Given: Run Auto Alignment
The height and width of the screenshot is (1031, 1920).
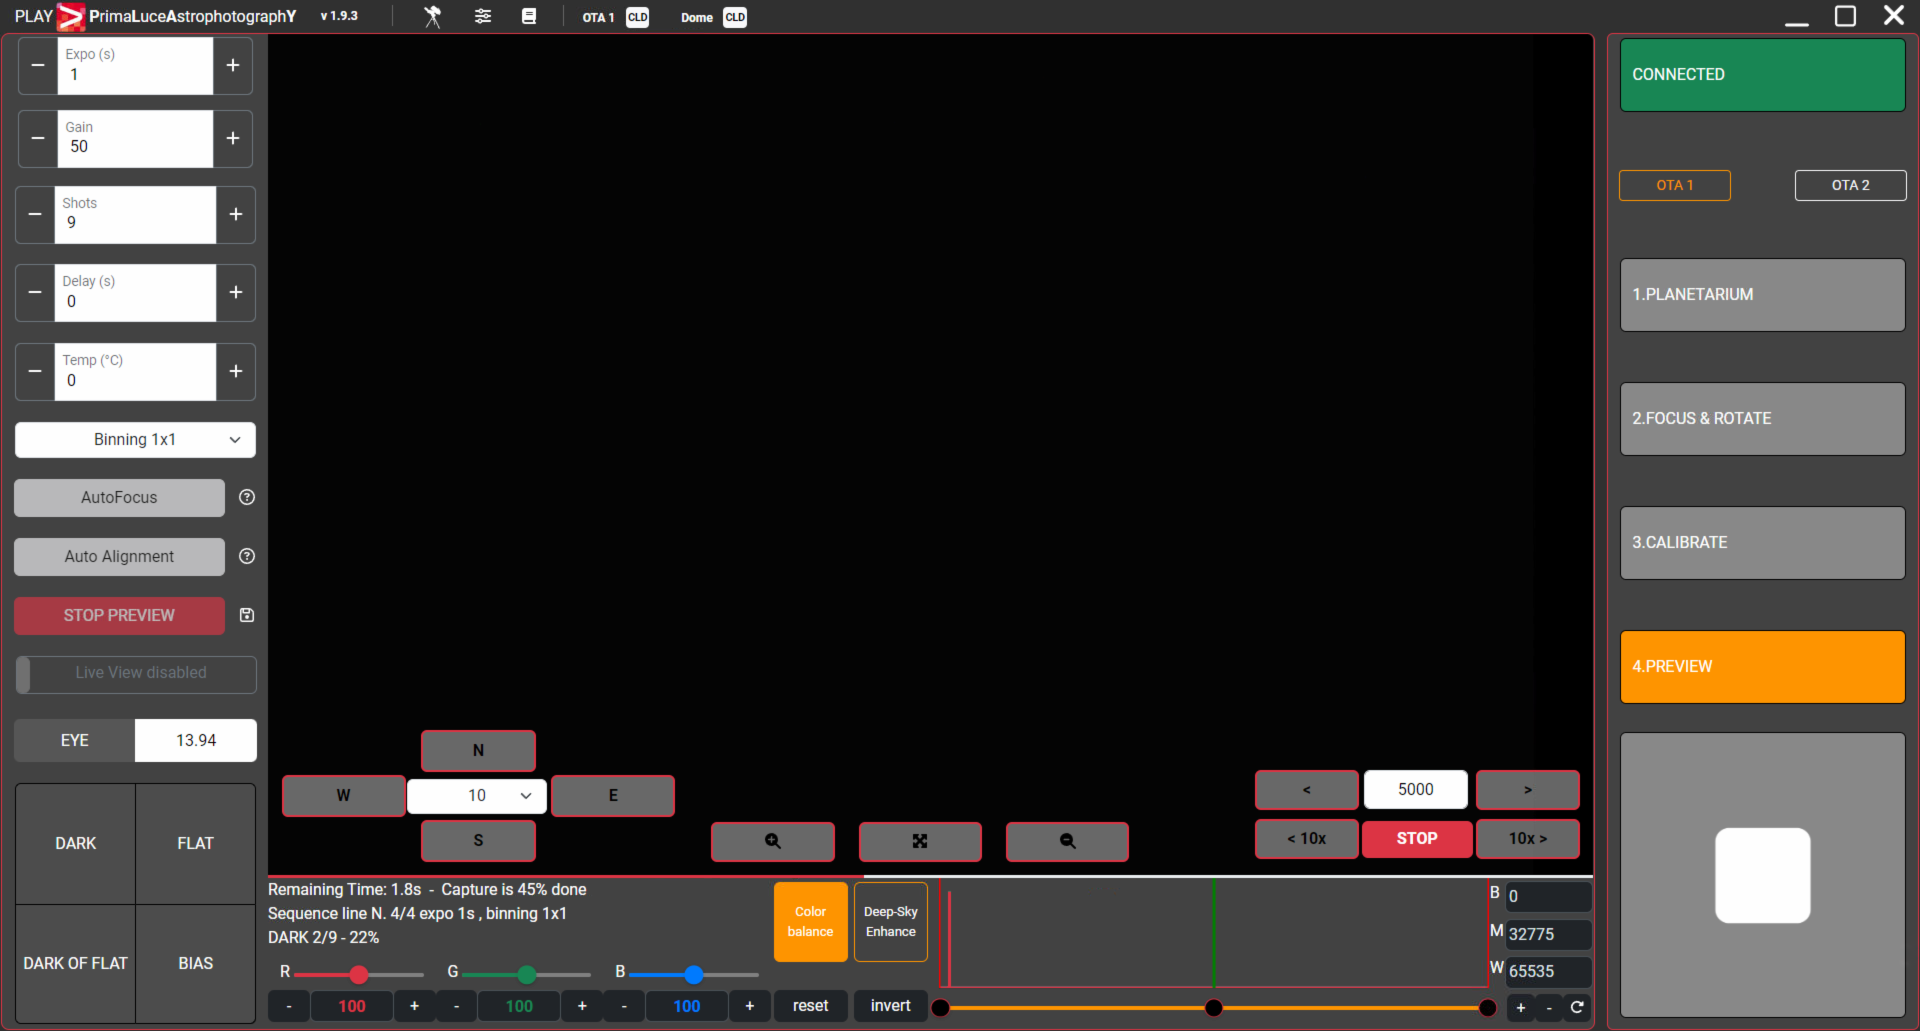Looking at the screenshot, I should pos(119,556).
